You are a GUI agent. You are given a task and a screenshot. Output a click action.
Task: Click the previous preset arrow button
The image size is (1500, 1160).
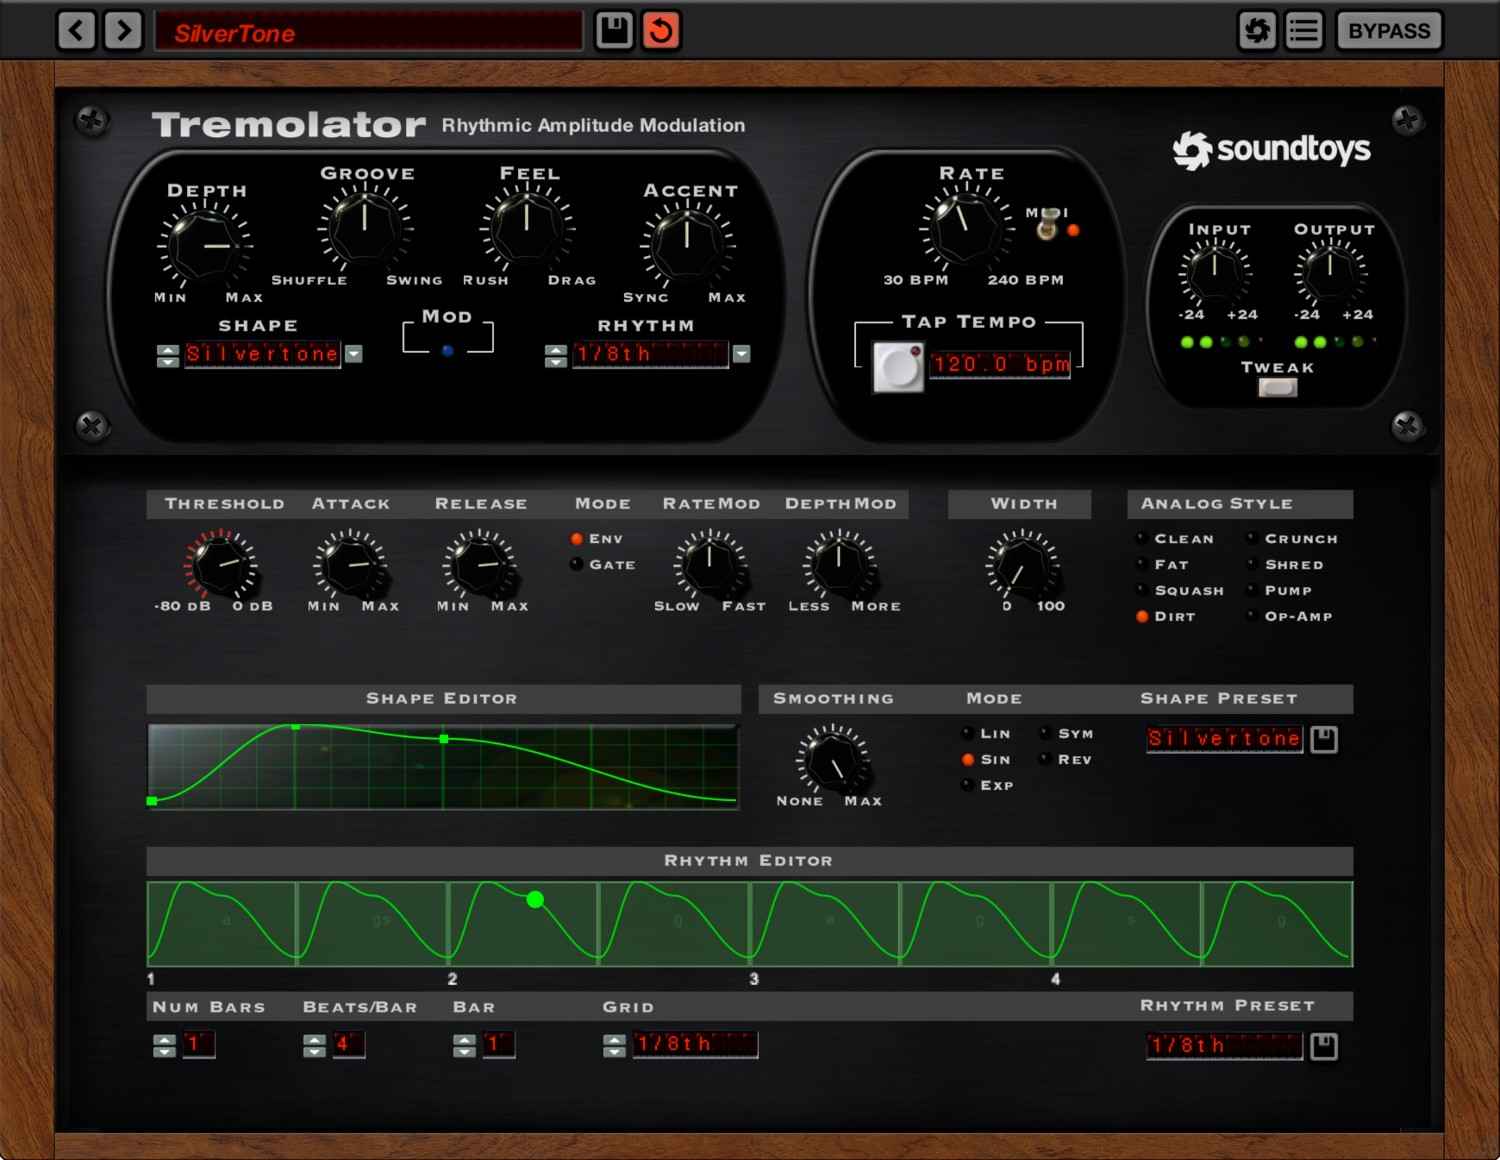point(76,30)
